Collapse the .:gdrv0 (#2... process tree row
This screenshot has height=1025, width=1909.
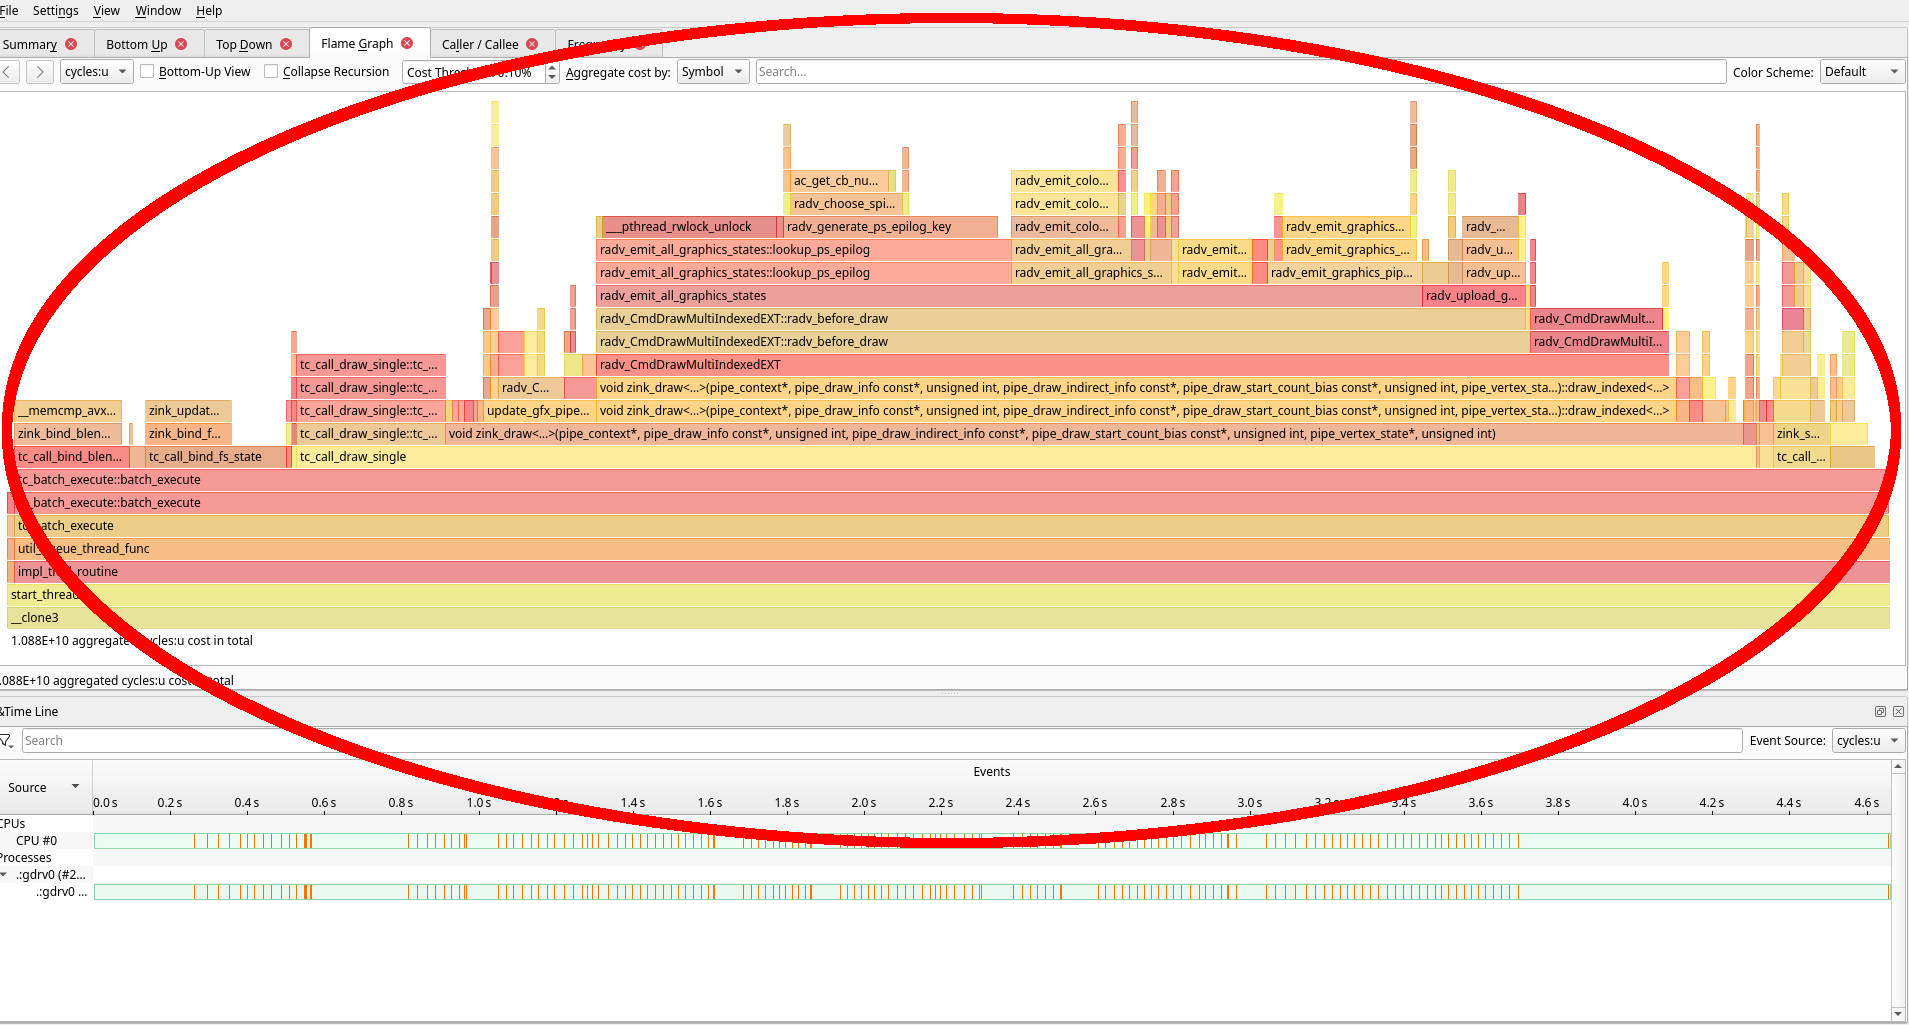(x=5, y=875)
